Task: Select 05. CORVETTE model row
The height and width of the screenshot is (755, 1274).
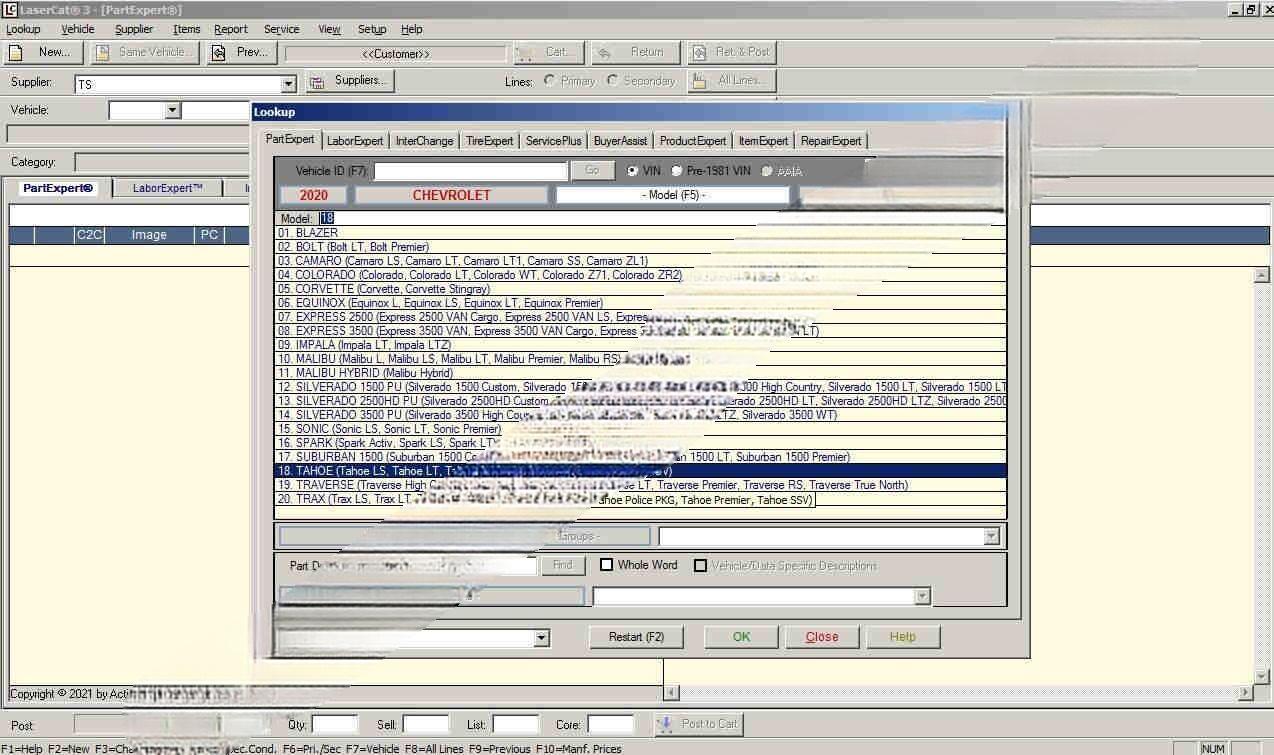Action: [641, 289]
